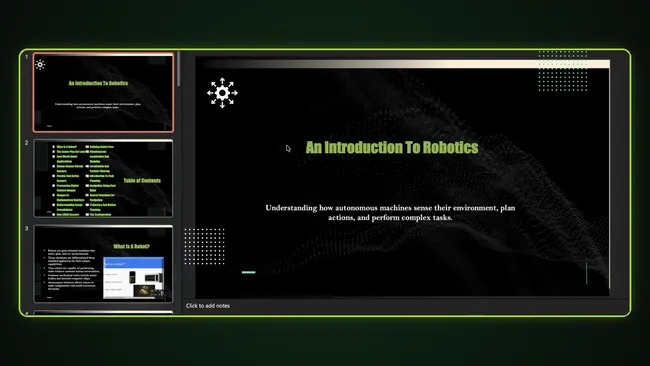Click the title An Introduction To Robotics
This screenshot has width=650, height=366.
[x=392, y=148]
